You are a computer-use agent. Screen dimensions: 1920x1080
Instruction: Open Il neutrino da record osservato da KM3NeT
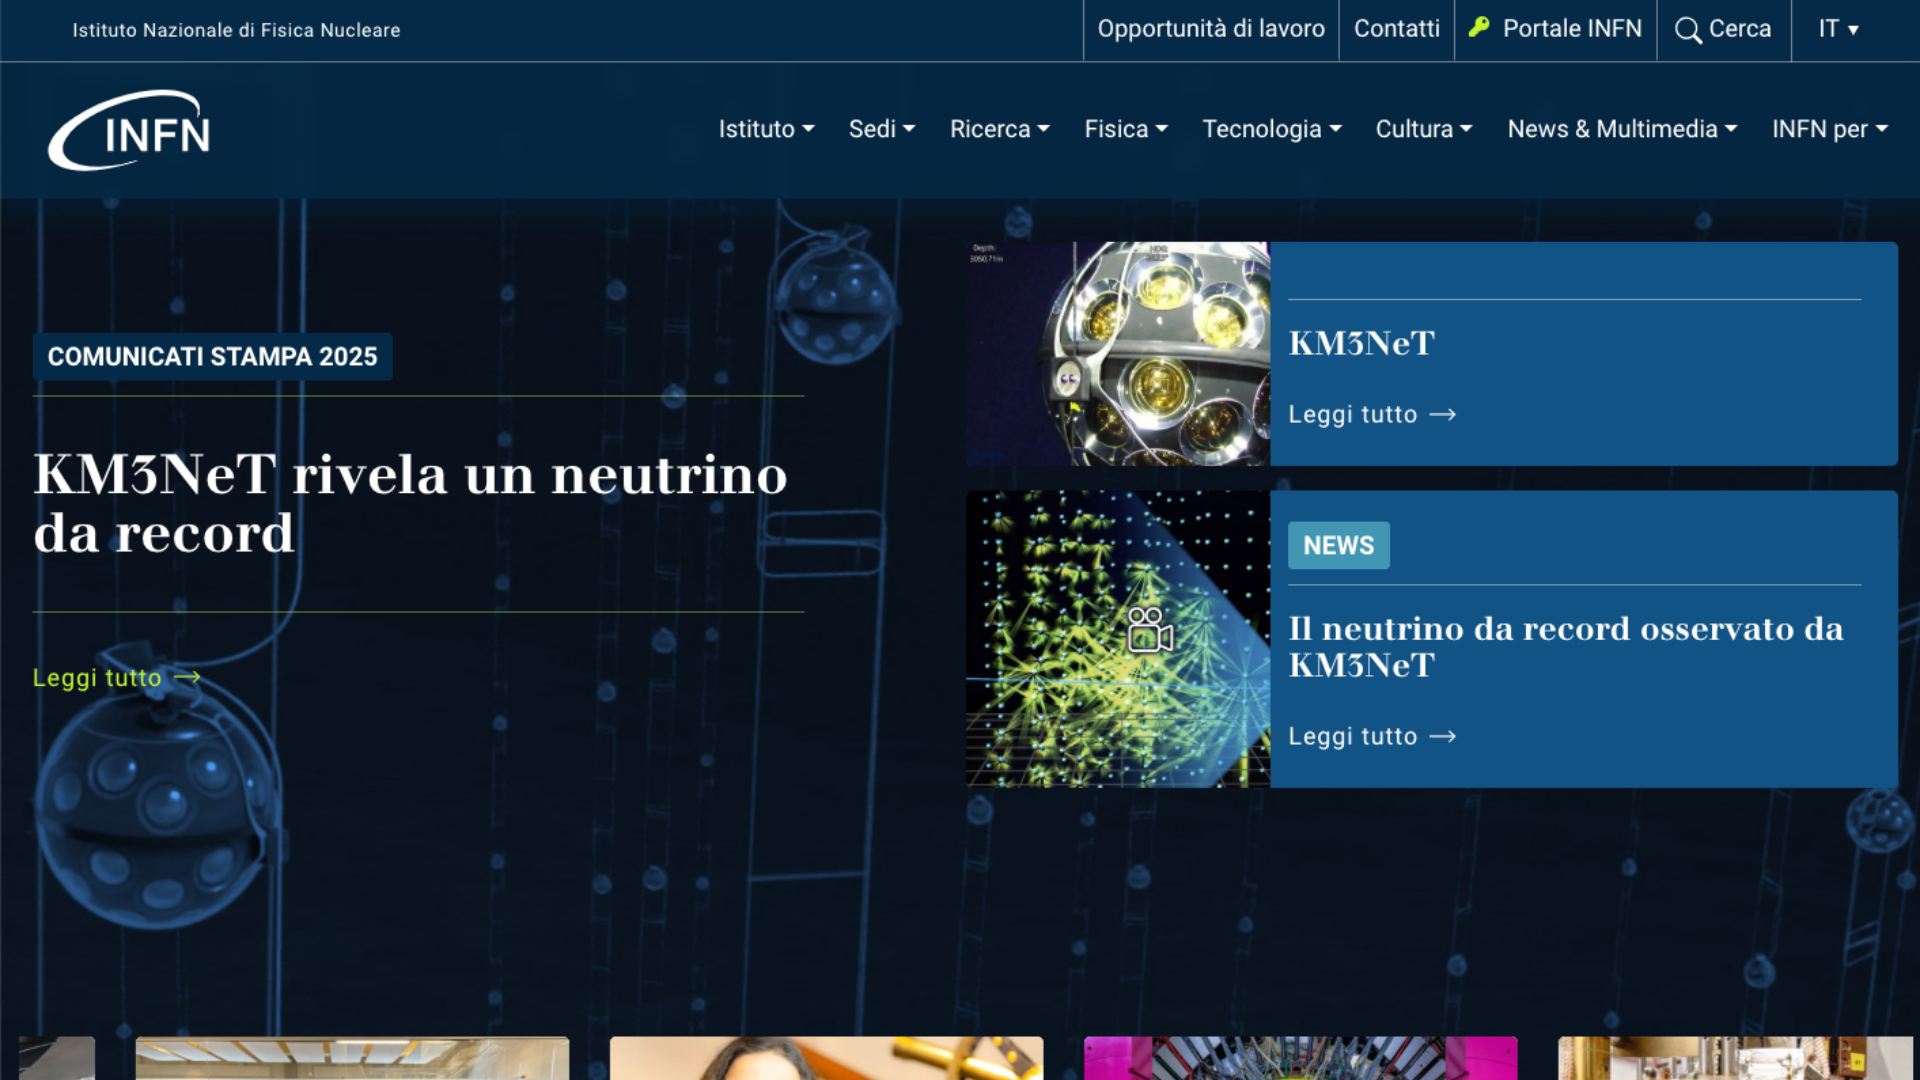[1565, 647]
